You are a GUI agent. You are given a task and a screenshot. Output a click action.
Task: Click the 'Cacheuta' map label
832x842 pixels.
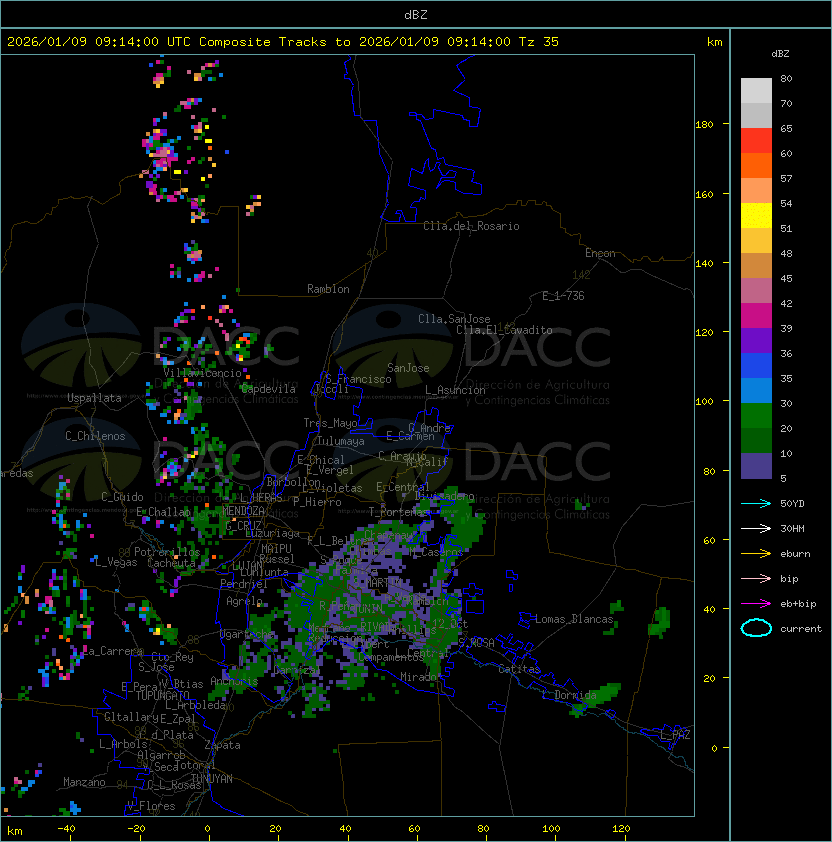pyautogui.click(x=171, y=563)
